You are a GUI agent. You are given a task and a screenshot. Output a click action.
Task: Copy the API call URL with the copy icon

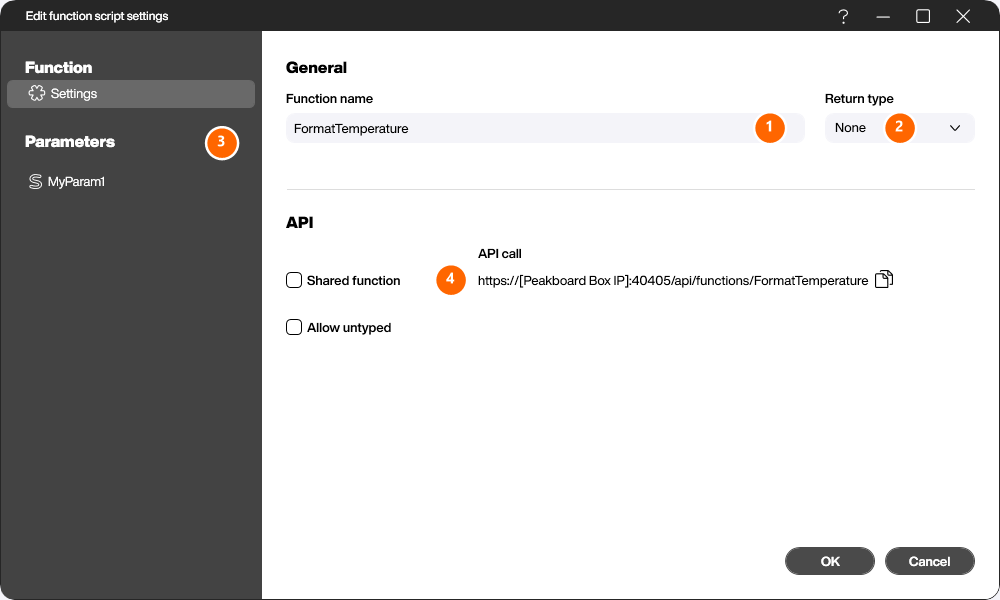coord(884,279)
